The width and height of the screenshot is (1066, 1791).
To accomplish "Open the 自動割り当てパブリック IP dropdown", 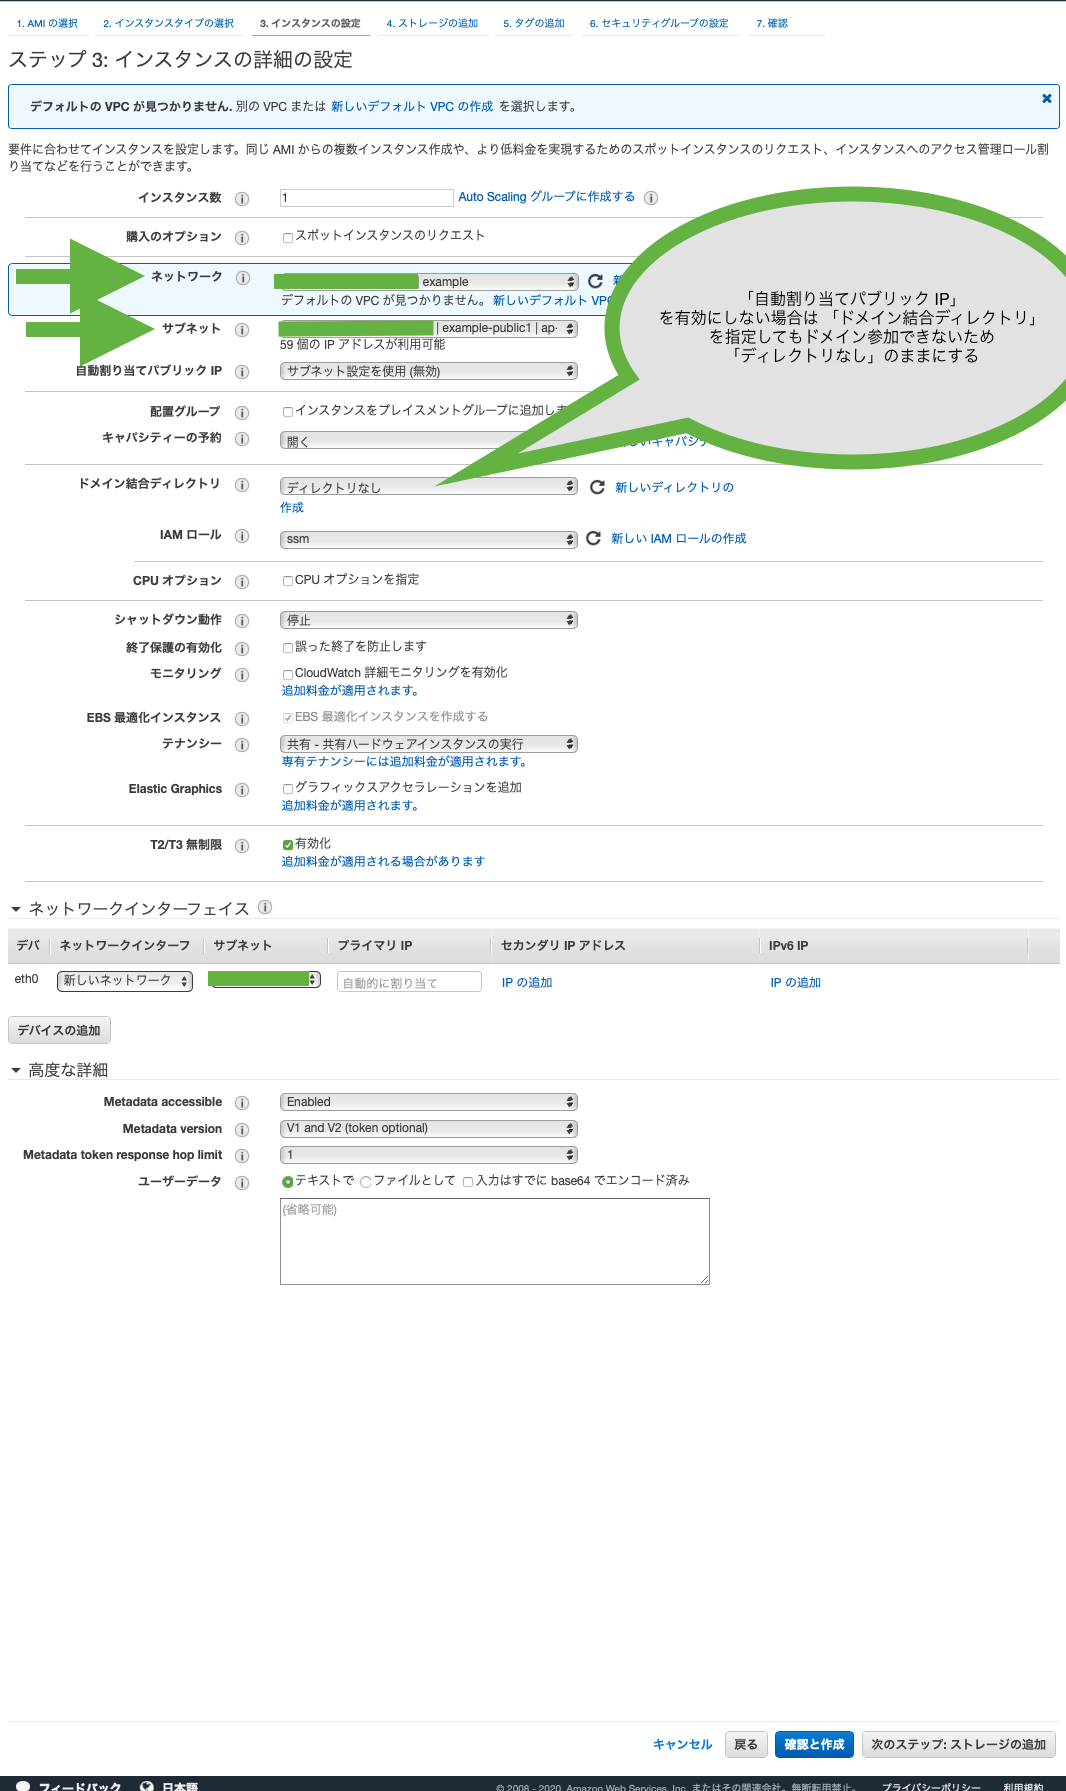I will pyautogui.click(x=428, y=371).
